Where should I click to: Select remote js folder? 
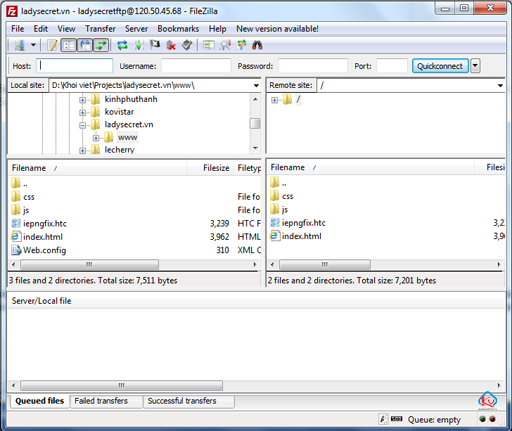point(285,209)
